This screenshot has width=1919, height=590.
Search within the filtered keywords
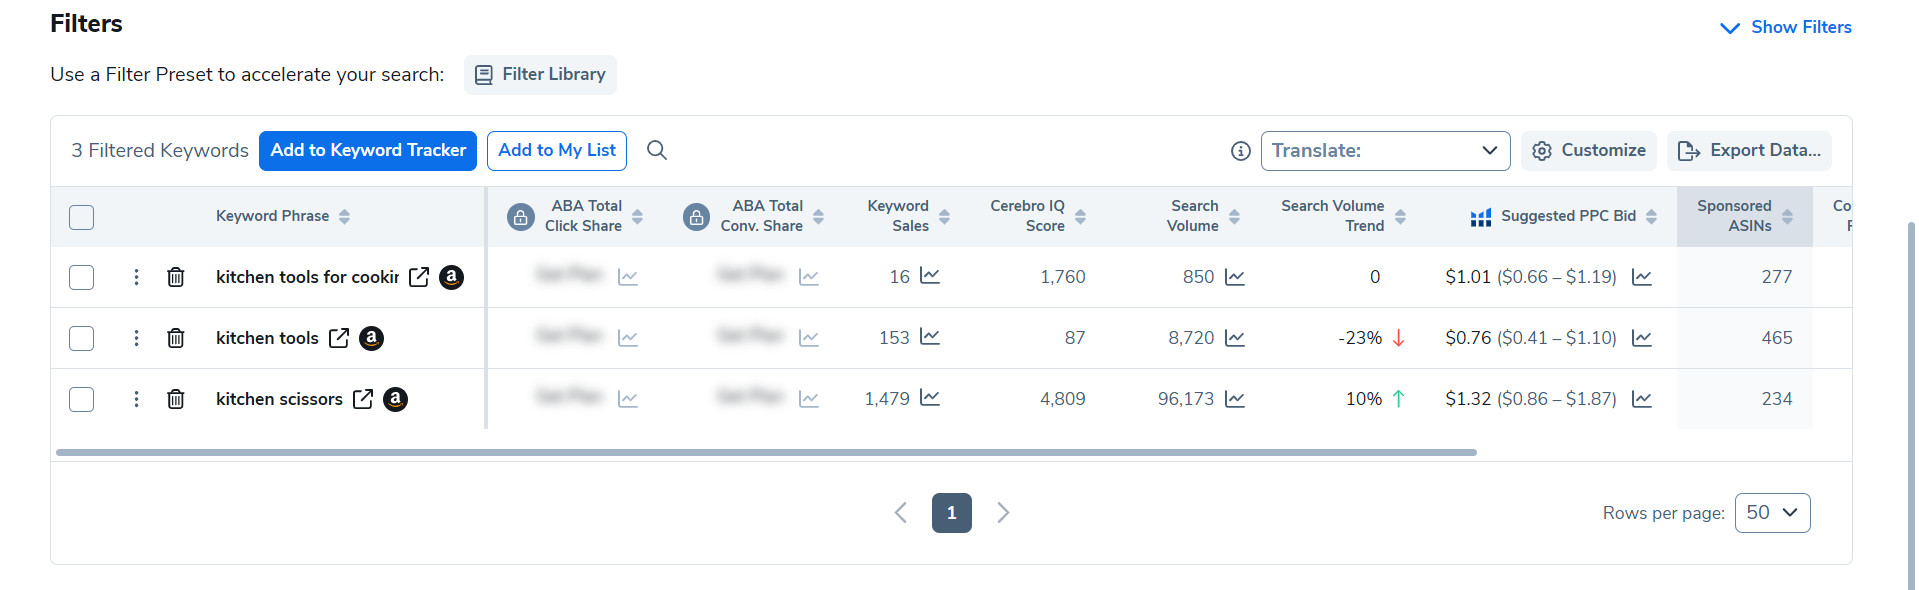click(x=657, y=150)
